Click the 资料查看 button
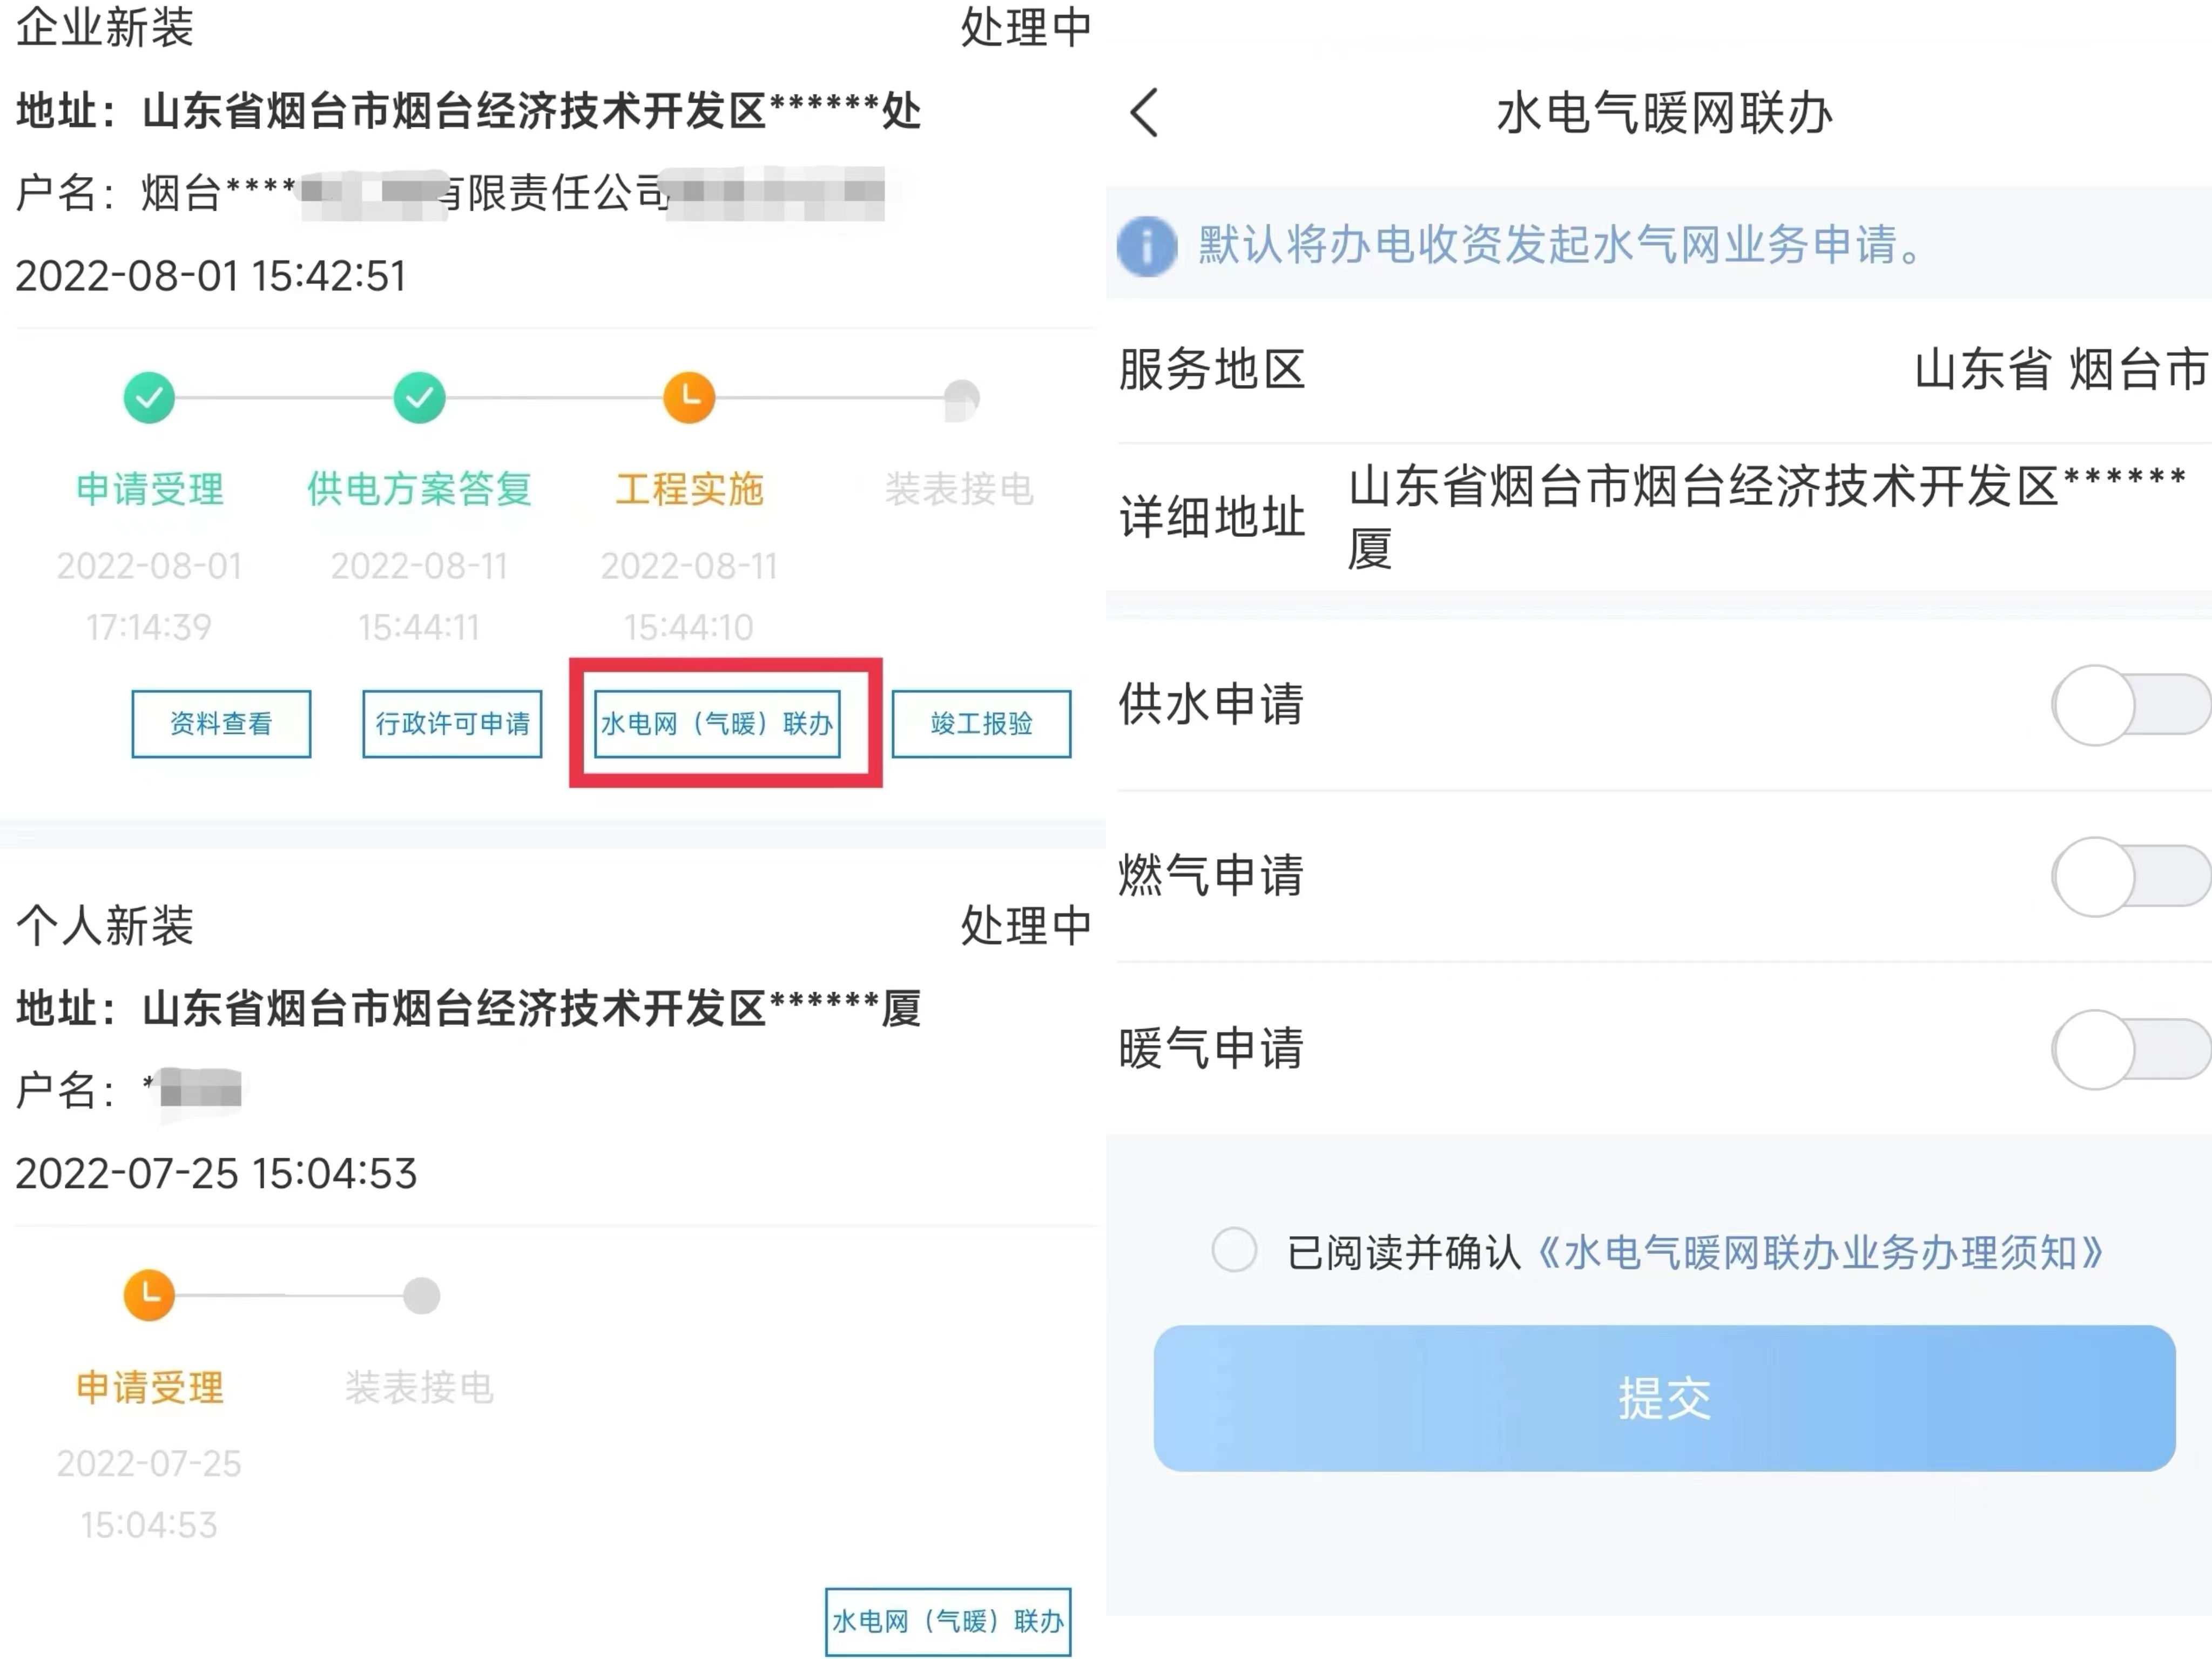The width and height of the screenshot is (2212, 1659). [x=221, y=723]
